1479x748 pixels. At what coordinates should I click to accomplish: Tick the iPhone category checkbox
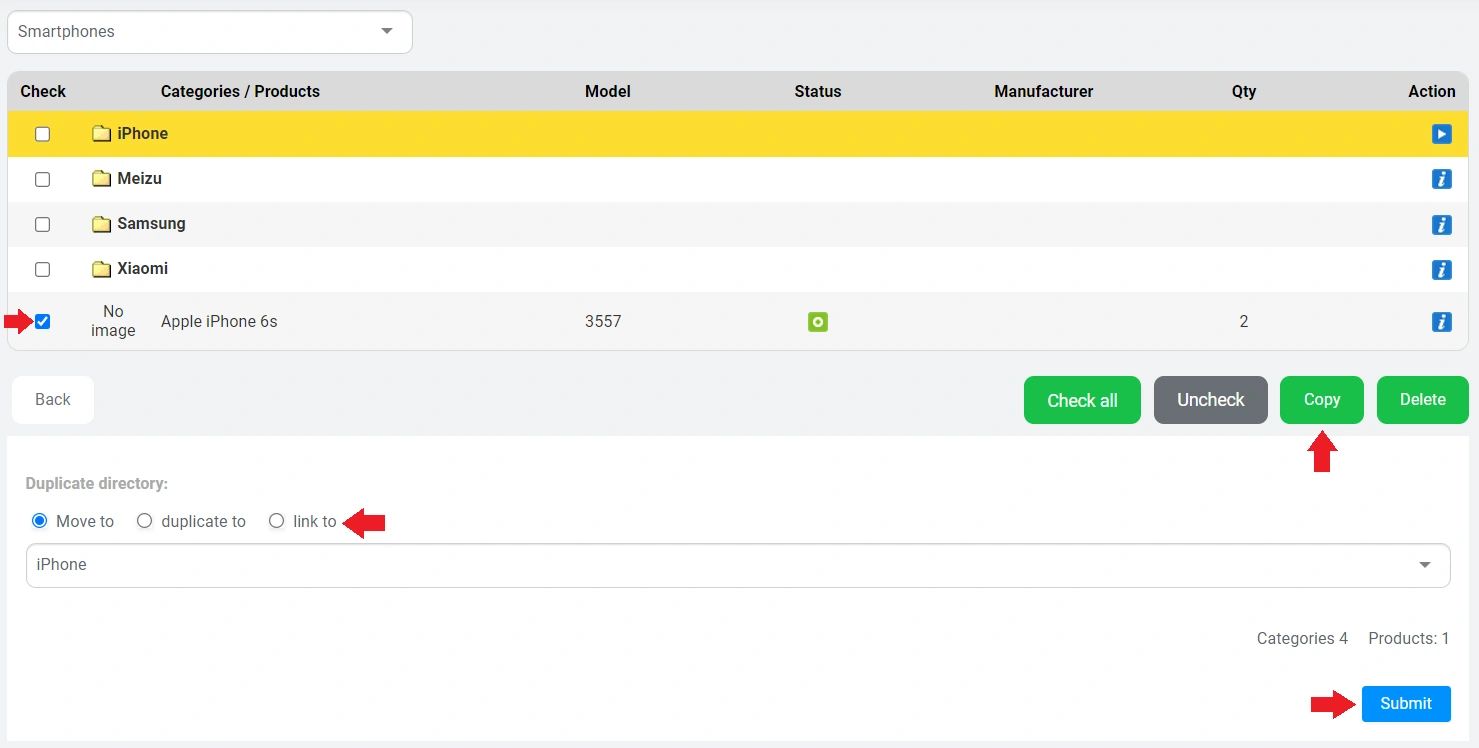(x=42, y=134)
